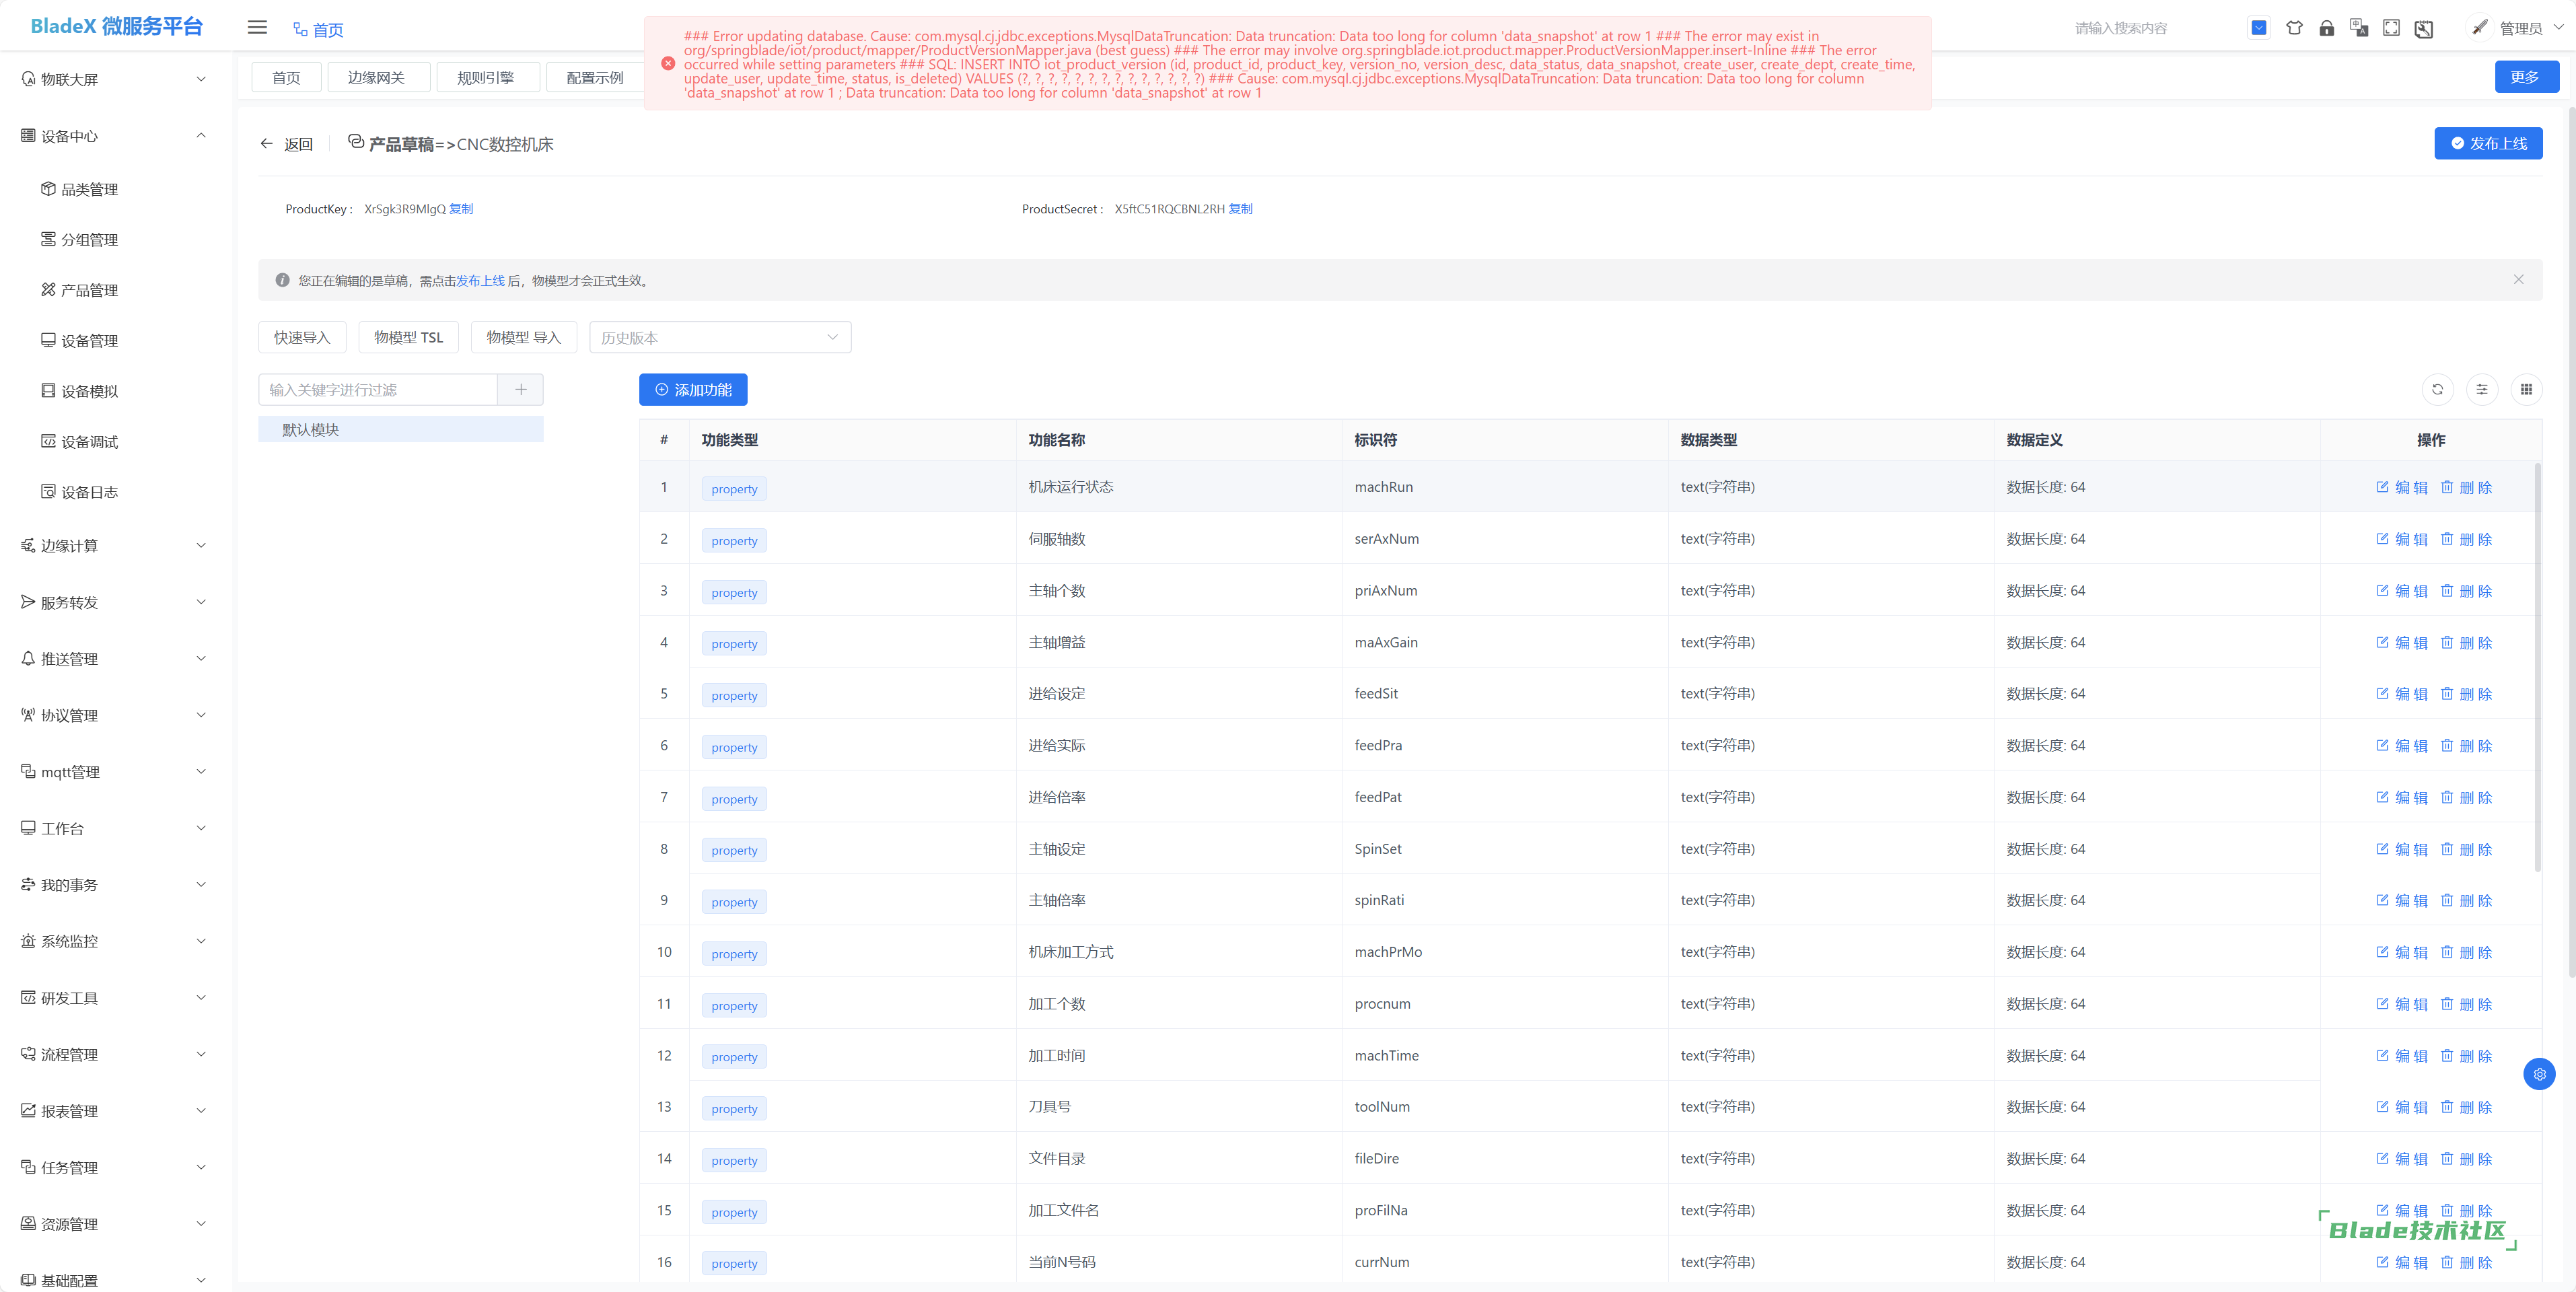Edit the procnum row
Image resolution: width=2576 pixels, height=1292 pixels.
click(x=2401, y=1004)
